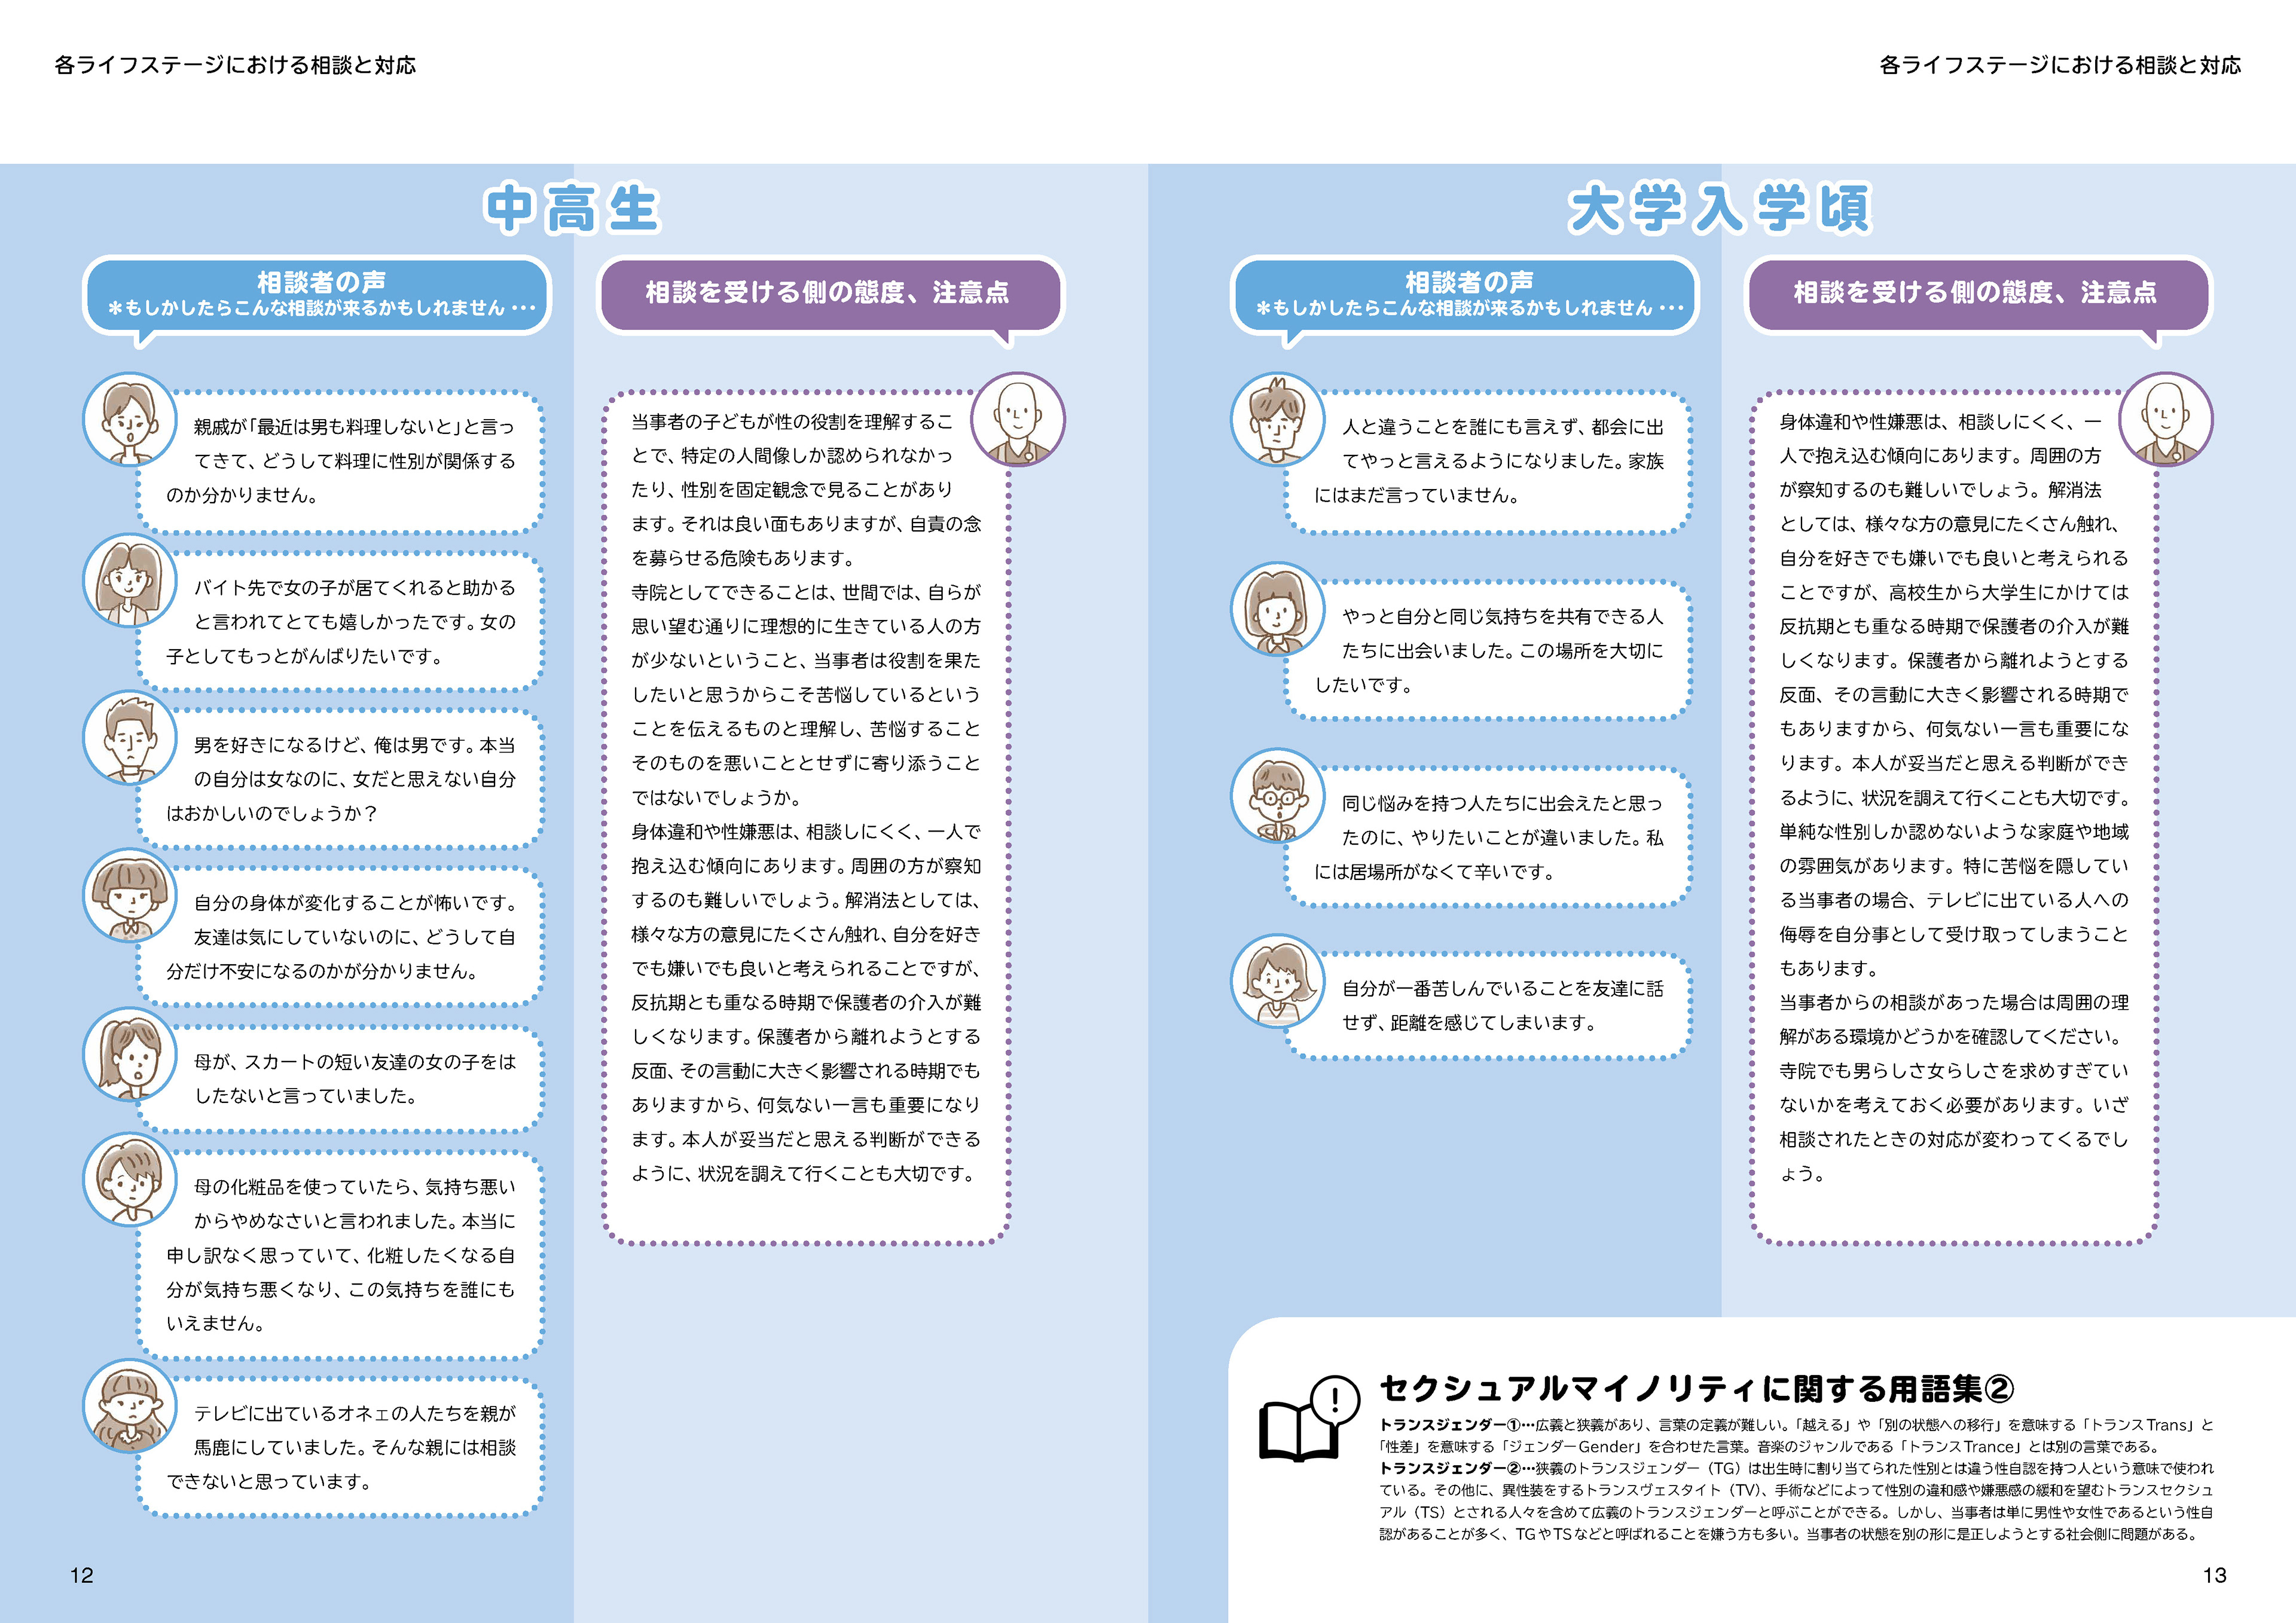2296x1623 pixels.
Task: Click the ponytail girl avatar by the スカート bubble
Action: coord(129,1054)
